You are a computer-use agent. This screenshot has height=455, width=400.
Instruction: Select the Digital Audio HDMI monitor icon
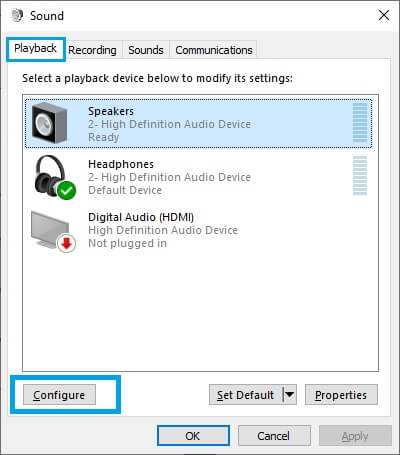coord(53,231)
